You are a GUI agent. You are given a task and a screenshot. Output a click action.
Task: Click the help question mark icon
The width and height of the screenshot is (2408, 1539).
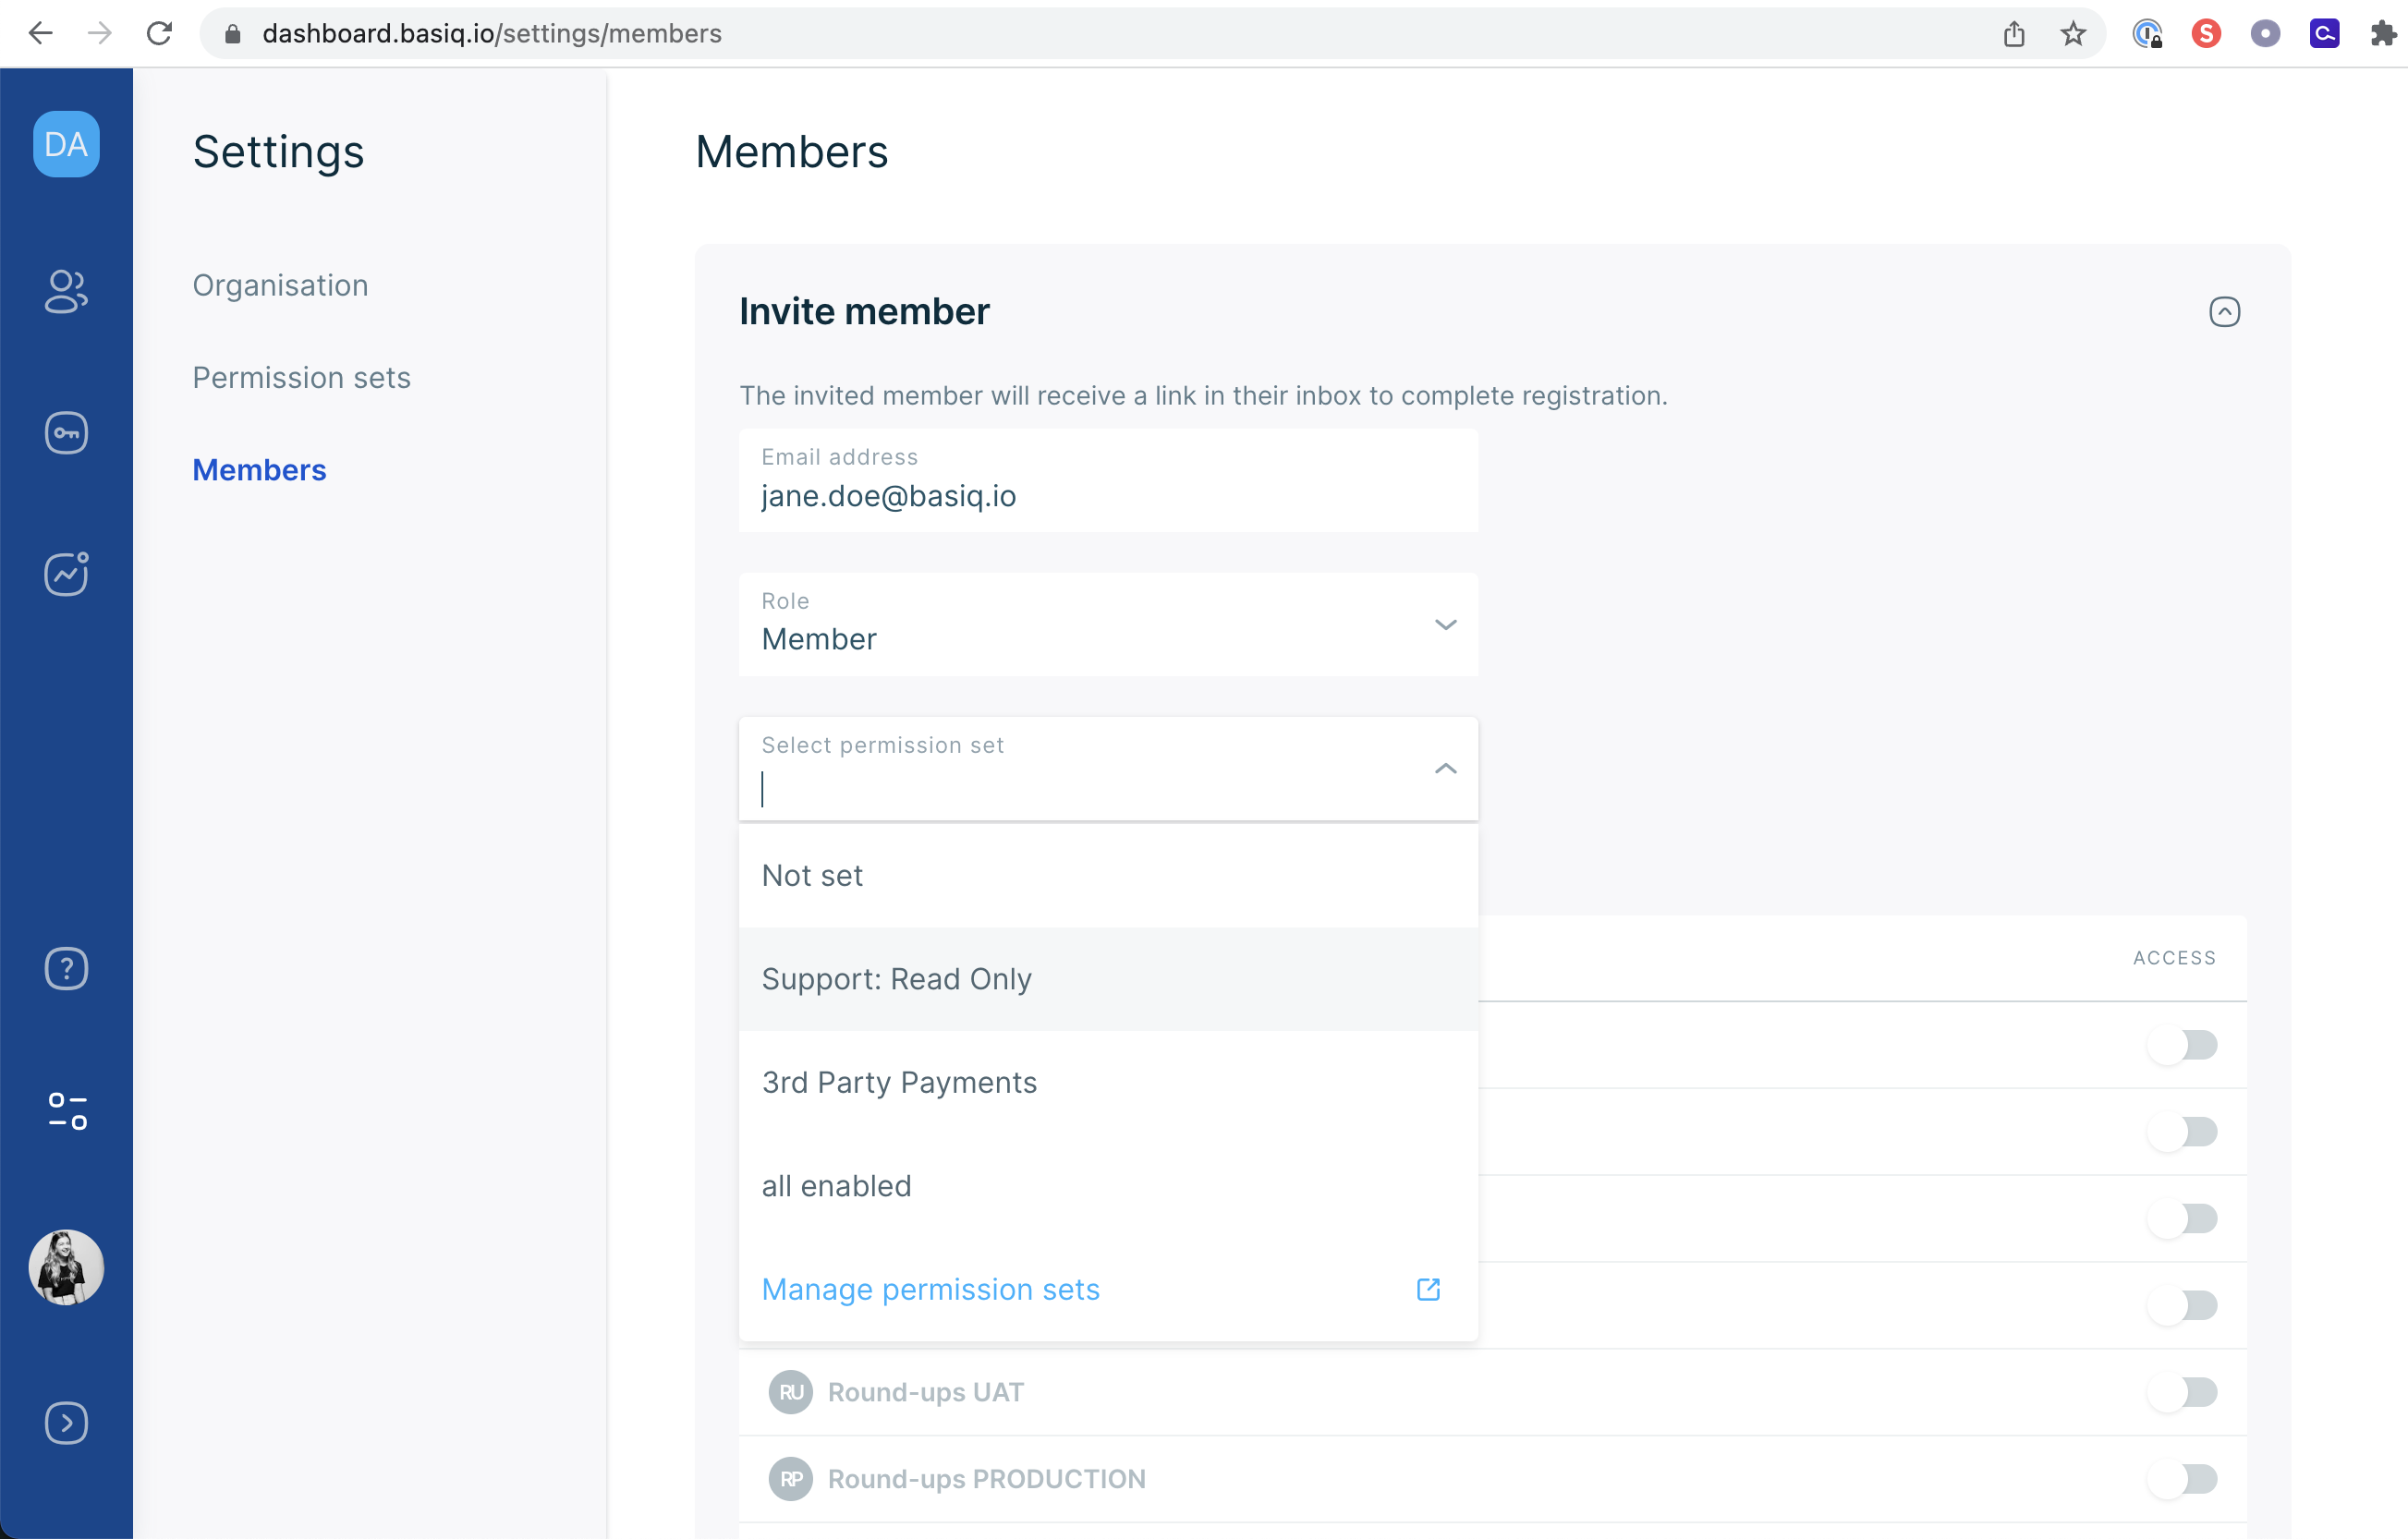[66, 968]
